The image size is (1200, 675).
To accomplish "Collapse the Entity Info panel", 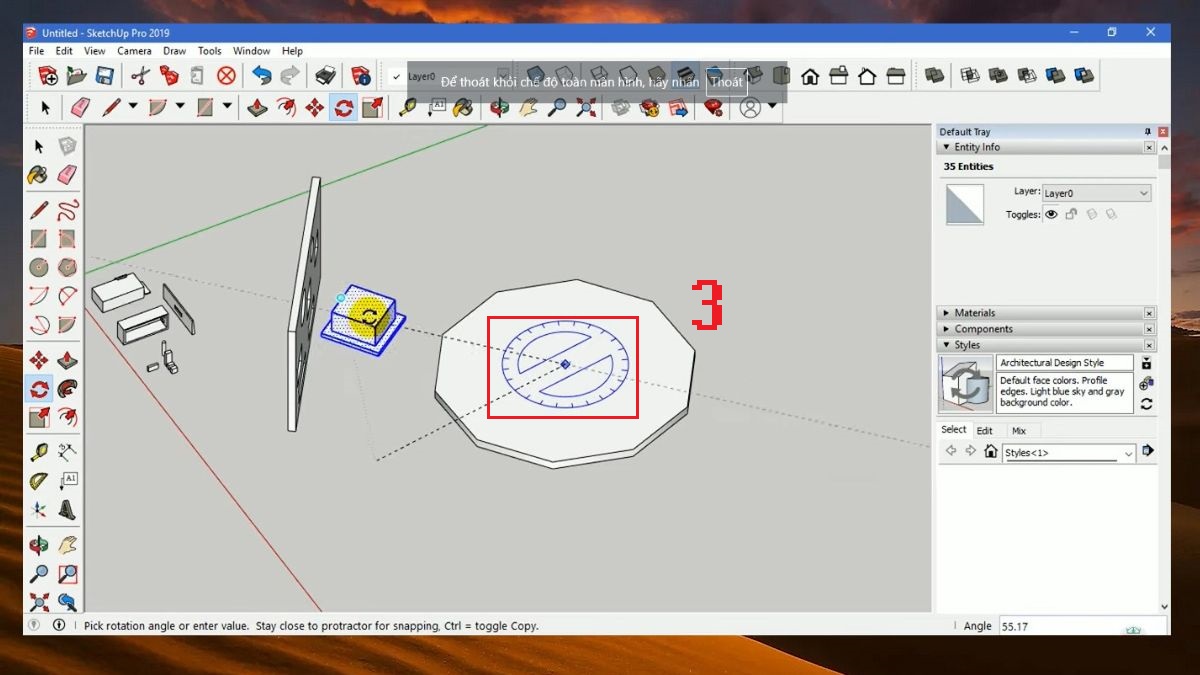I will point(1046,147).
